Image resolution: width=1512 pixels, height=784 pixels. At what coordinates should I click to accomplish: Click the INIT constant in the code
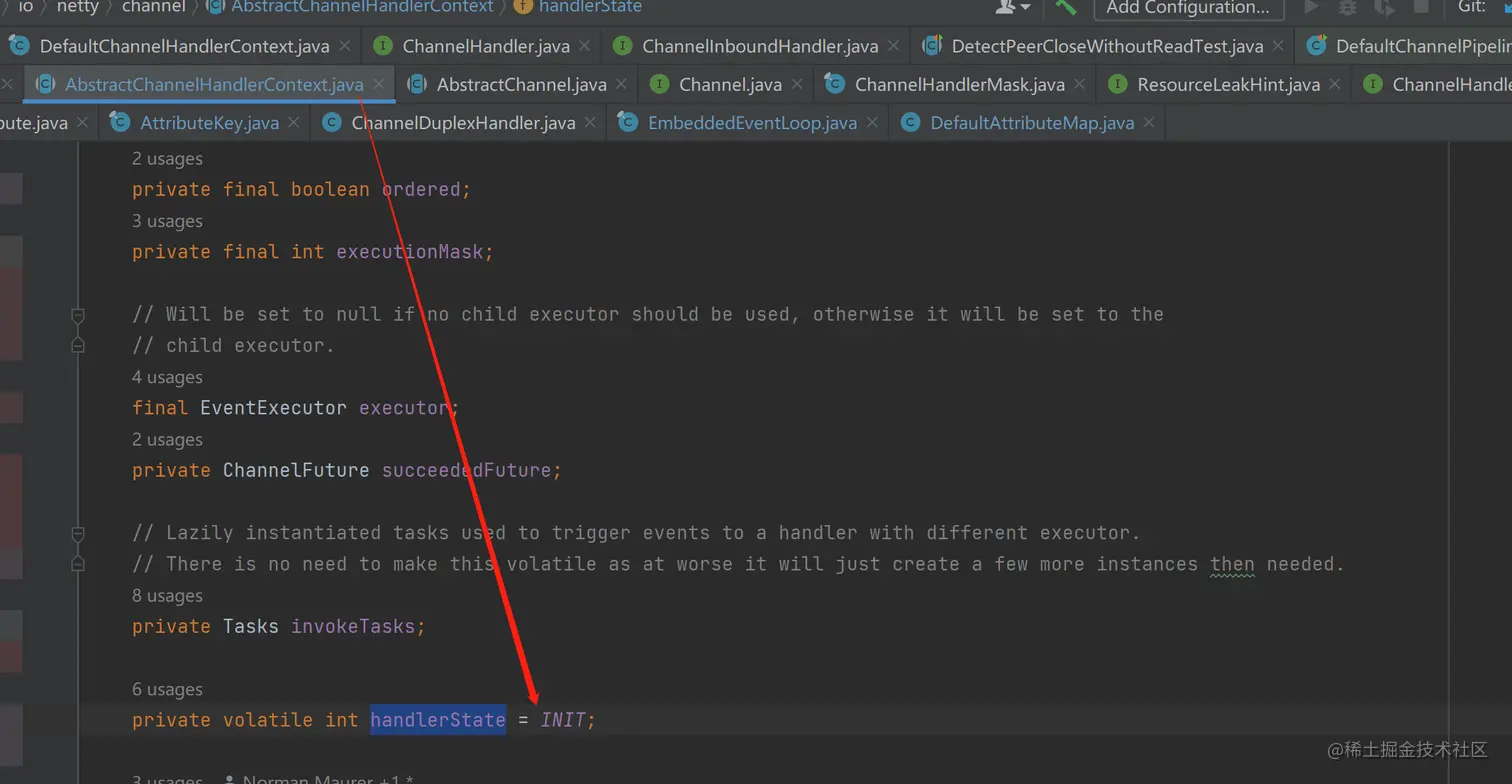pos(563,720)
